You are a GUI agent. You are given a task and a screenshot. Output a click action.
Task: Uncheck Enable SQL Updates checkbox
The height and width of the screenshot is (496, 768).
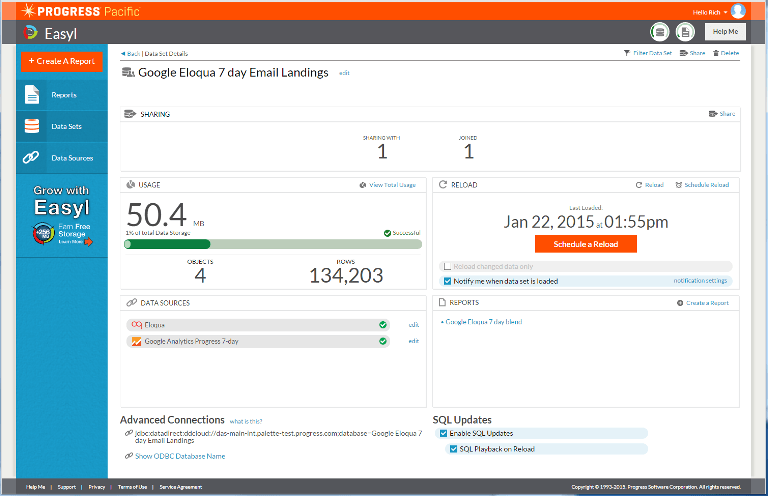point(443,433)
